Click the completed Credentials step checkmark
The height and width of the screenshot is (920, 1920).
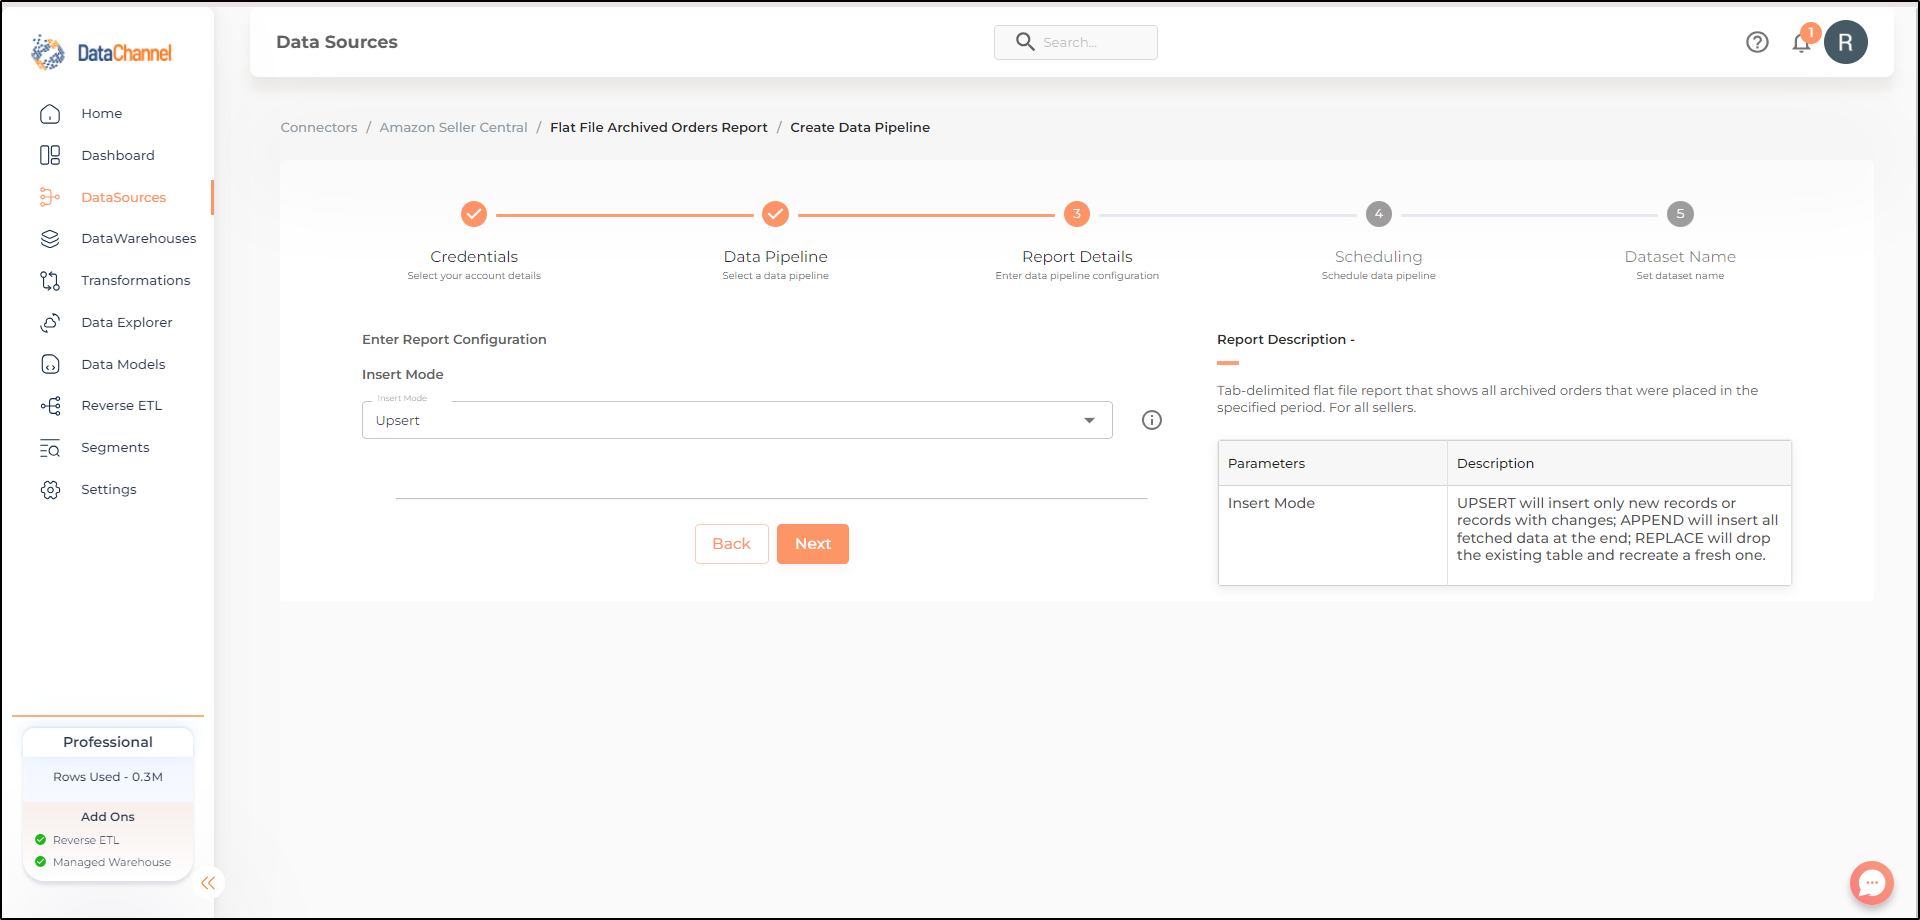[474, 214]
